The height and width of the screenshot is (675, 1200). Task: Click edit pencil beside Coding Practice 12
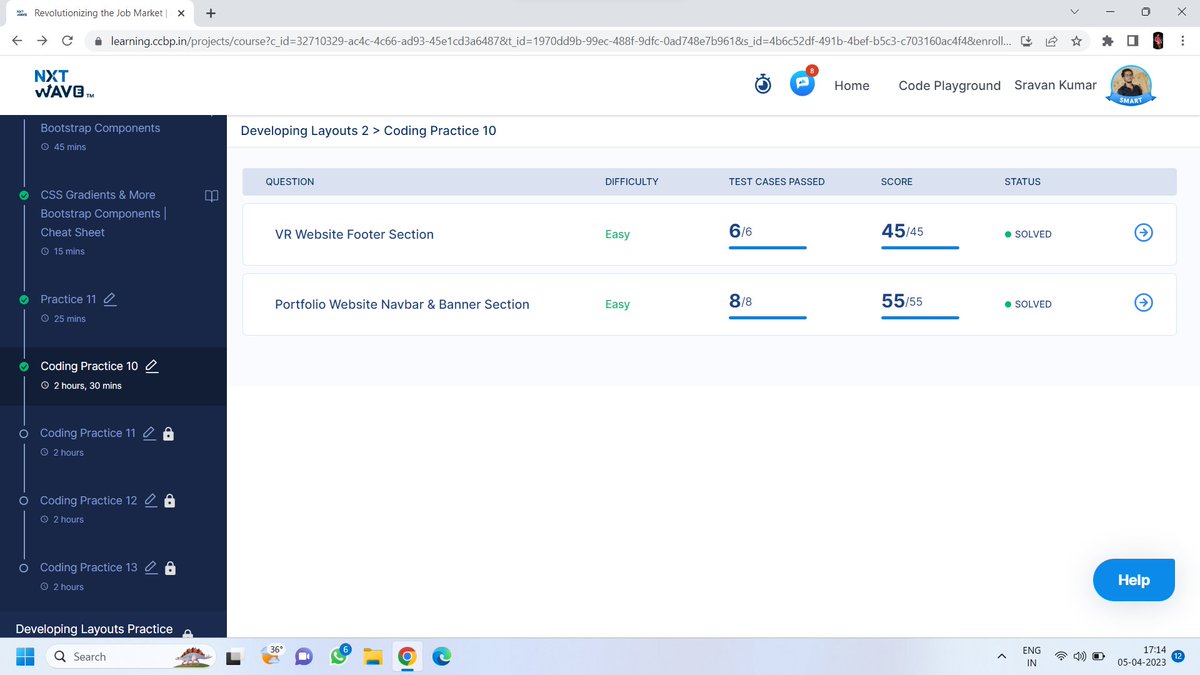click(151, 500)
